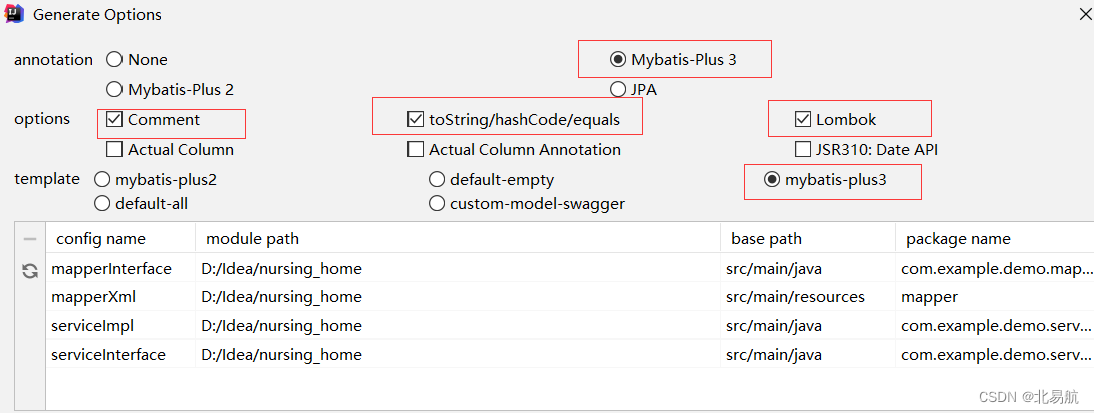Close the Generate Options dialog

(x=1085, y=15)
